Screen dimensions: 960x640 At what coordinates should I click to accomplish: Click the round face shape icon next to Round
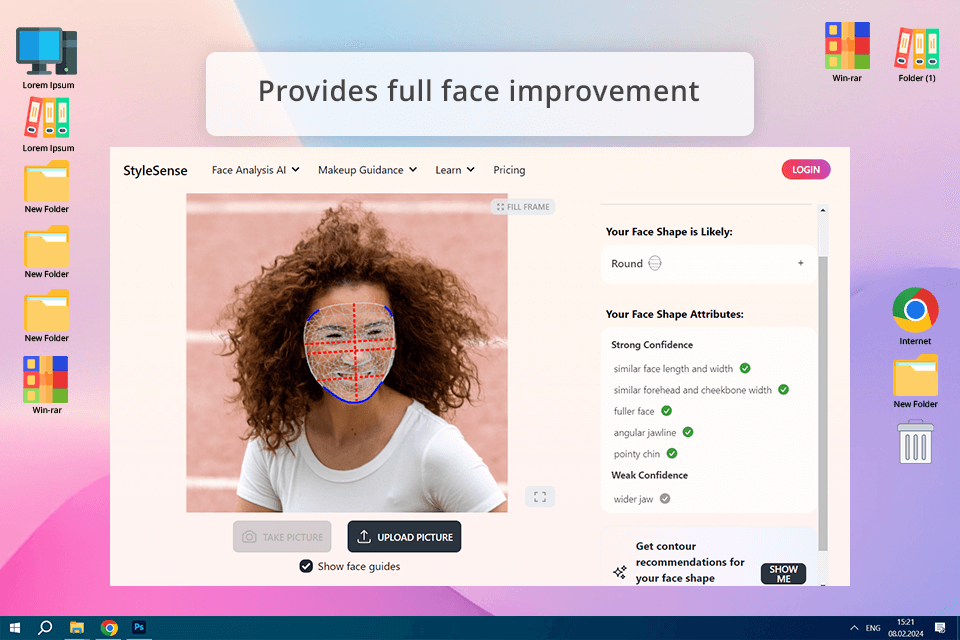654,263
